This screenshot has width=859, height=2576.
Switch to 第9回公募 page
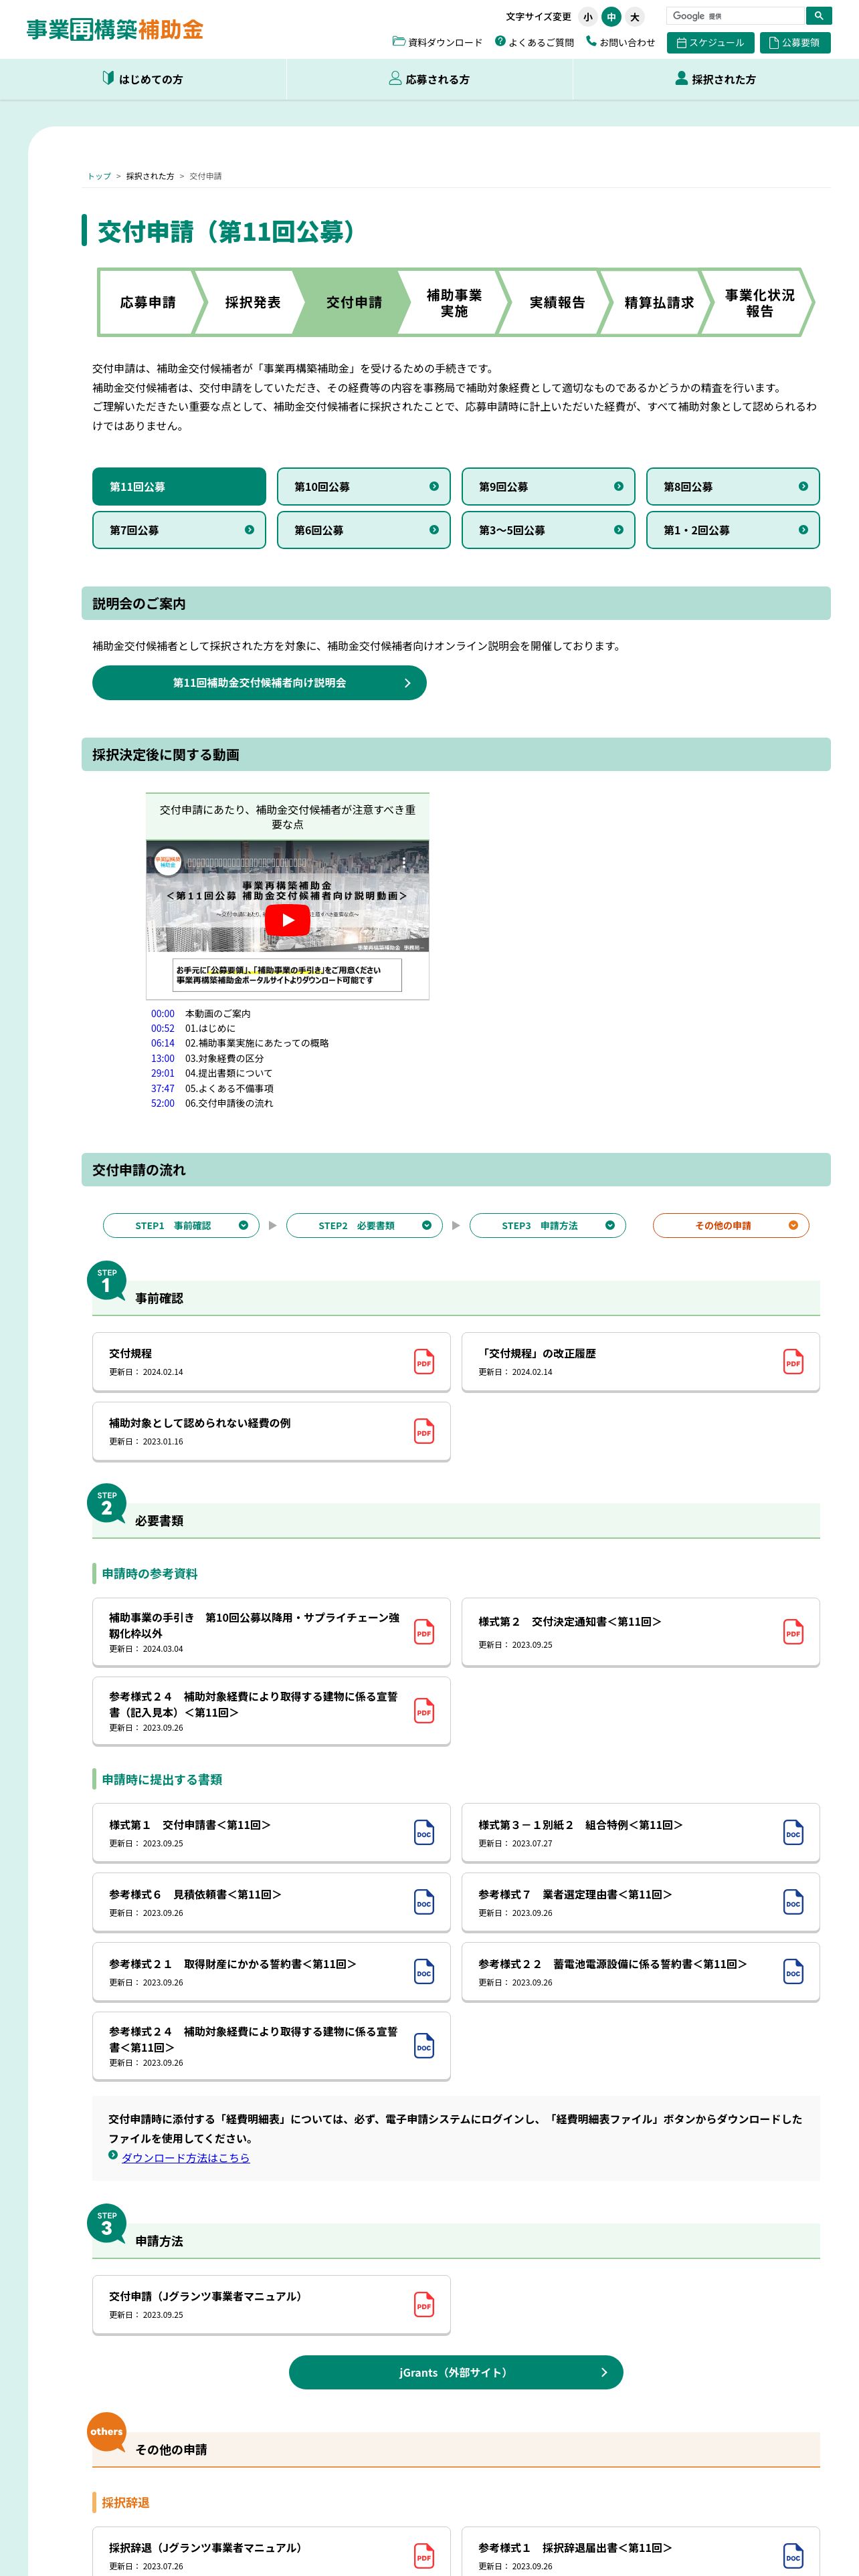point(548,487)
